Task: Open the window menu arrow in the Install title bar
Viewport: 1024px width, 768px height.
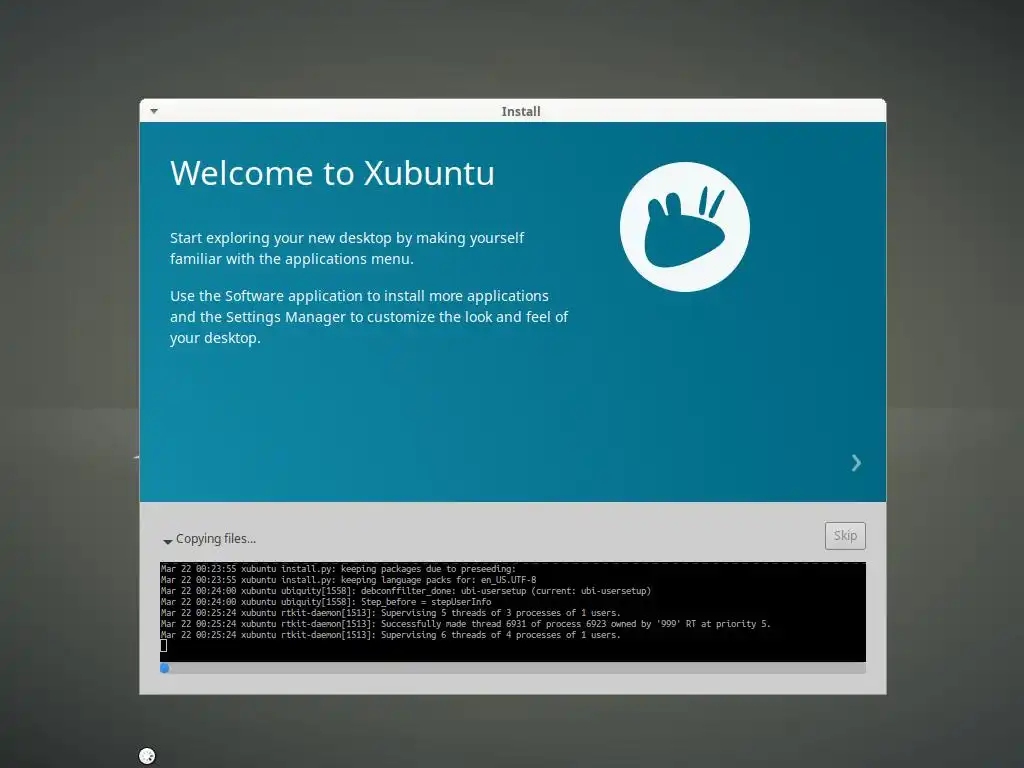Action: pyautogui.click(x=154, y=112)
